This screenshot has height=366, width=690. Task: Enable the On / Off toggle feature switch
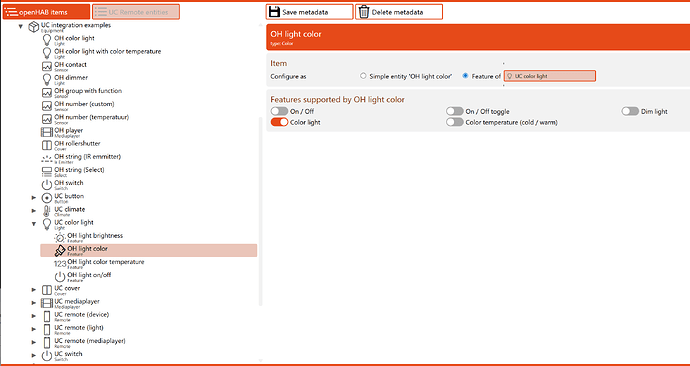455,111
